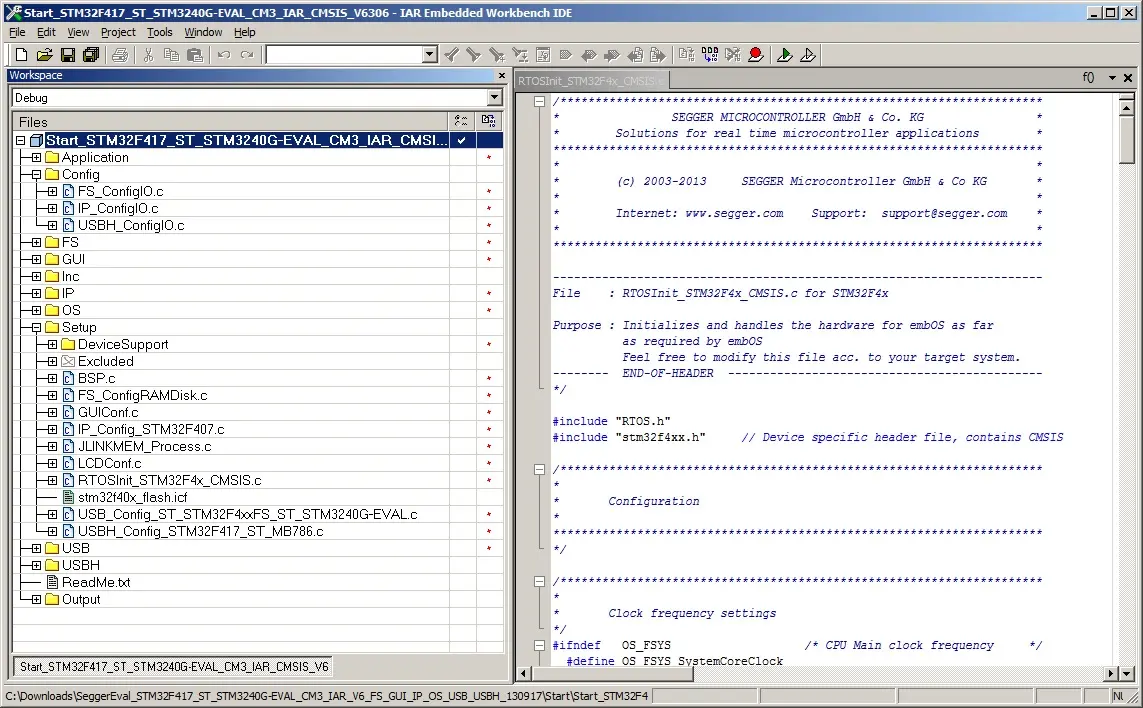
Task: Close the Workspace panel
Action: [502, 76]
